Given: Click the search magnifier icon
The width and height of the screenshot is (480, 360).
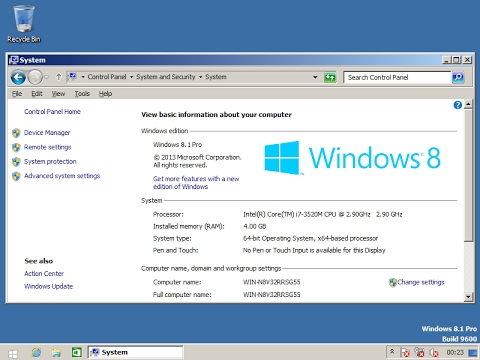Looking at the screenshot, I should point(458,77).
